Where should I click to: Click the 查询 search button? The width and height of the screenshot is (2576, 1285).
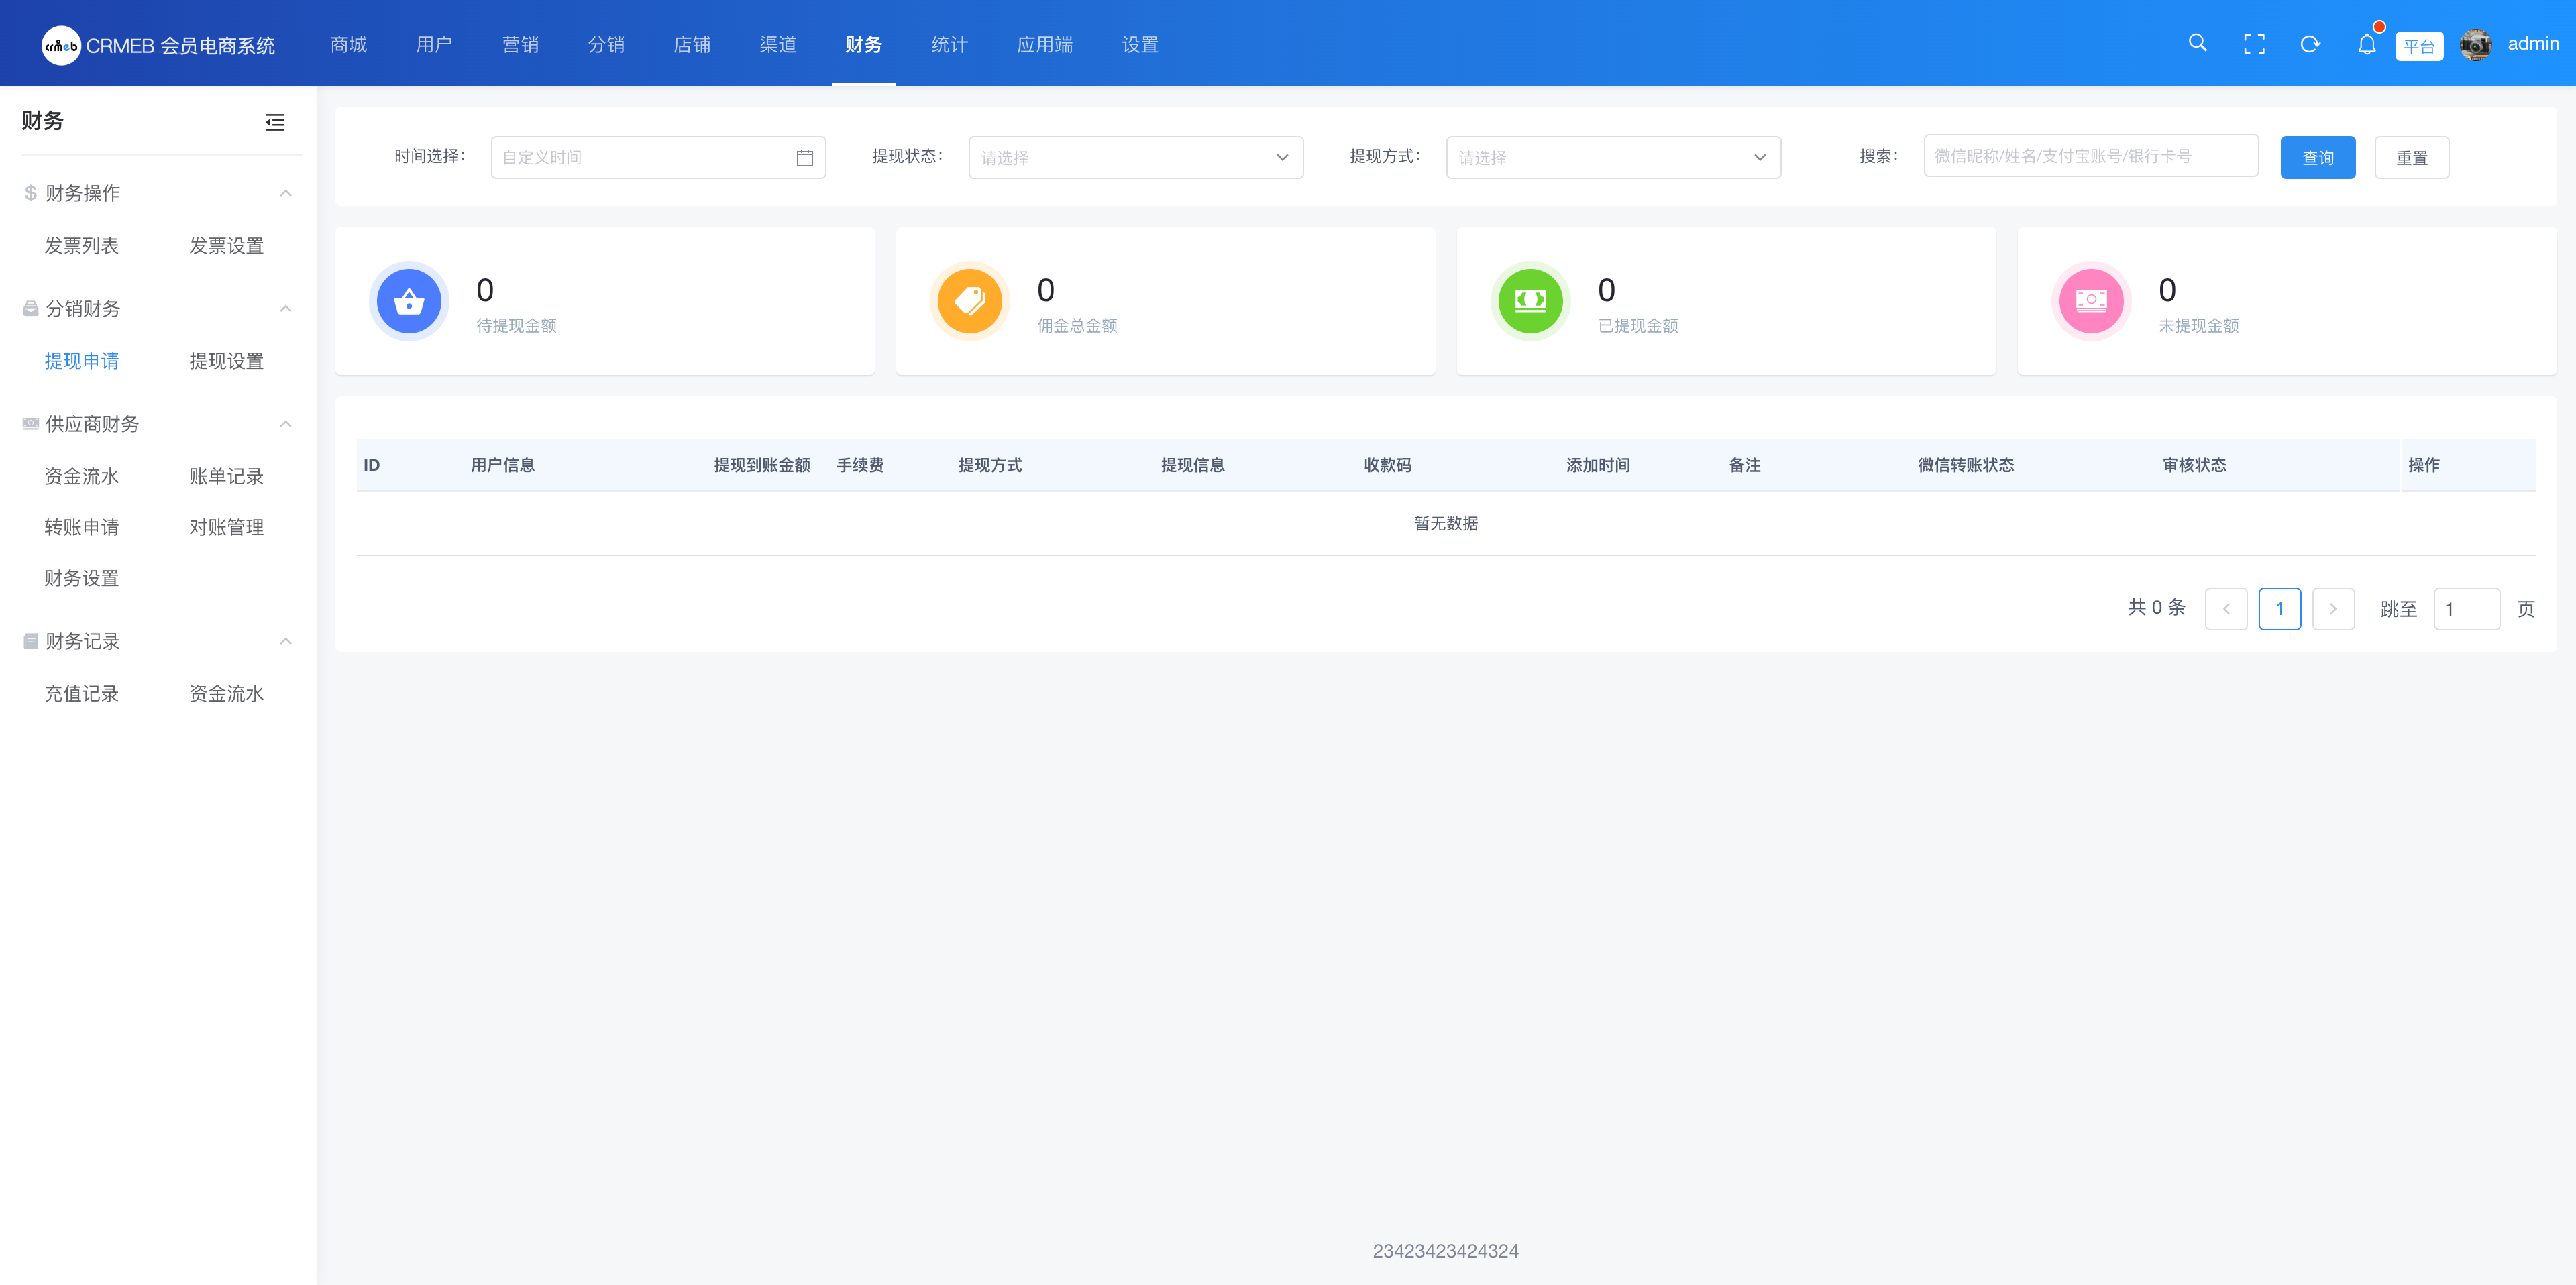pos(2317,158)
